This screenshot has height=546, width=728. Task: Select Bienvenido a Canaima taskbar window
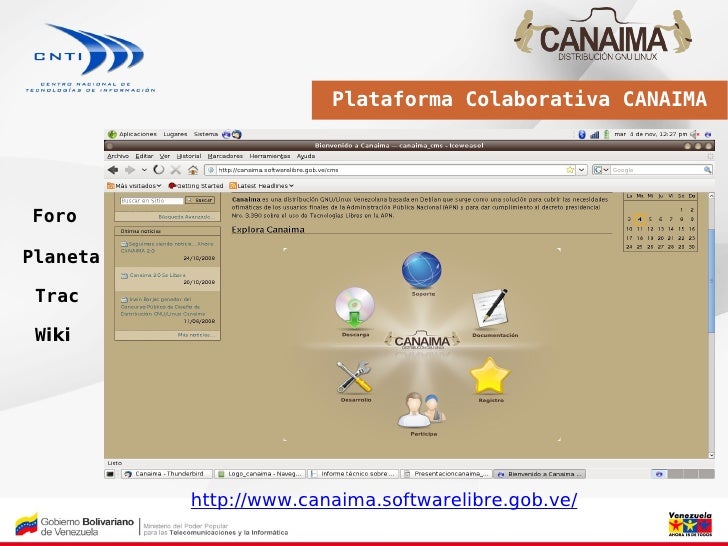click(540, 474)
